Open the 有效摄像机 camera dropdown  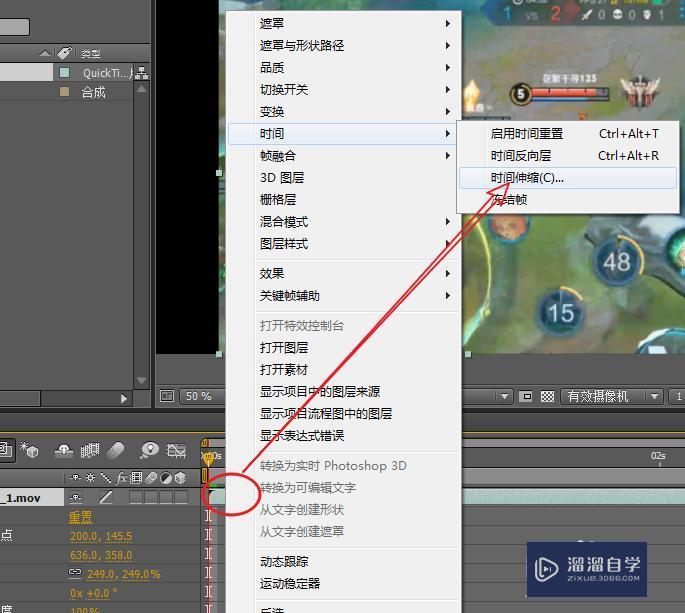click(611, 396)
